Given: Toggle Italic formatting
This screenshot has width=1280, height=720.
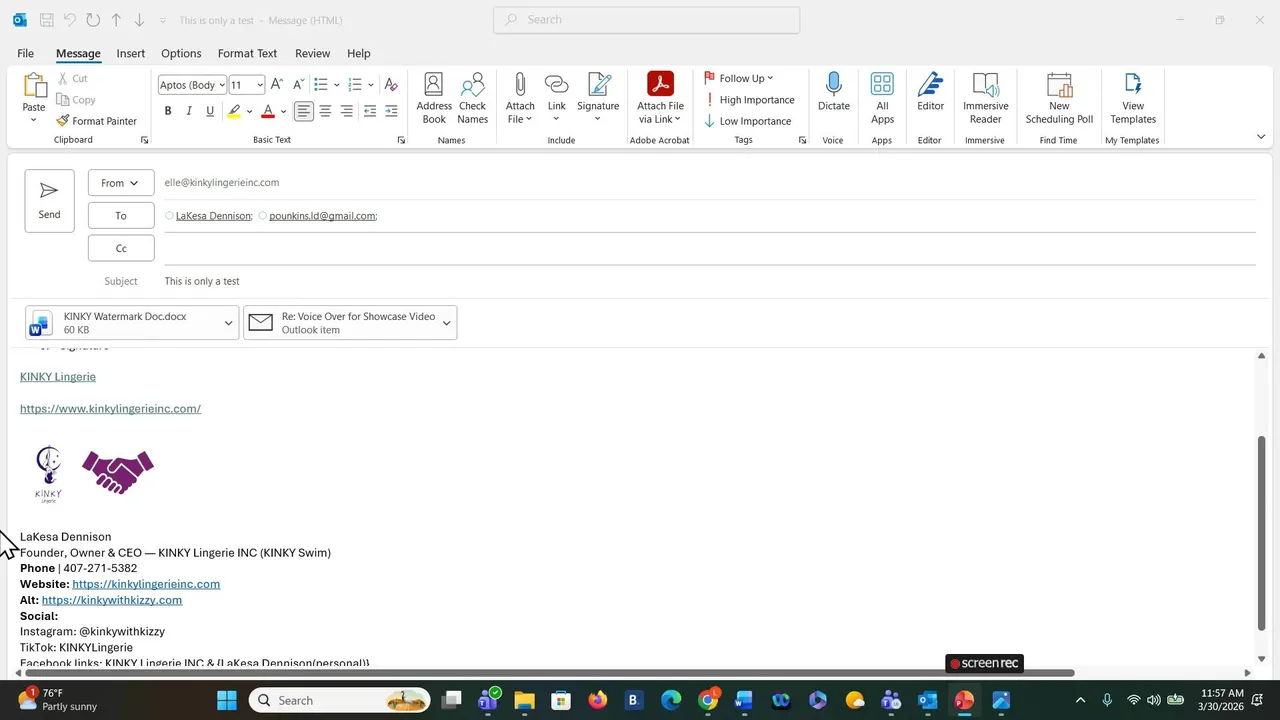Looking at the screenshot, I should pos(189,111).
